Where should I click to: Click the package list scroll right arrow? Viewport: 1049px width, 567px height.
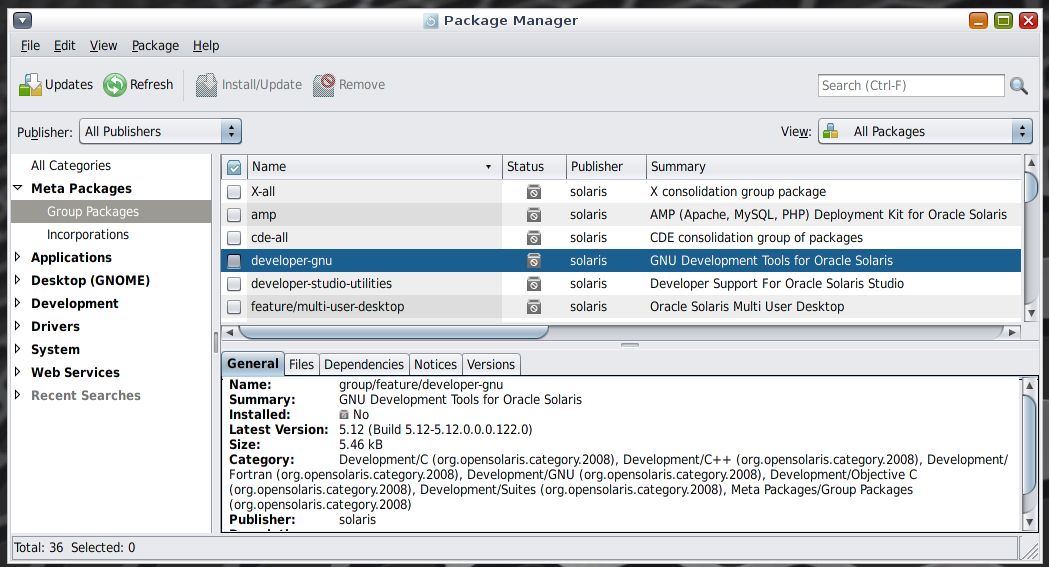coord(1012,332)
